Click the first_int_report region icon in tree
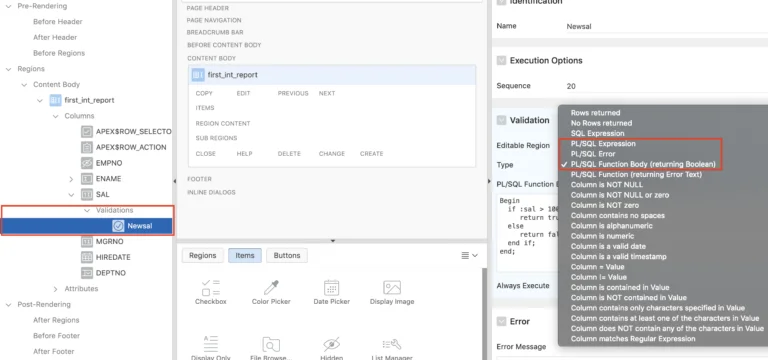 [55, 100]
